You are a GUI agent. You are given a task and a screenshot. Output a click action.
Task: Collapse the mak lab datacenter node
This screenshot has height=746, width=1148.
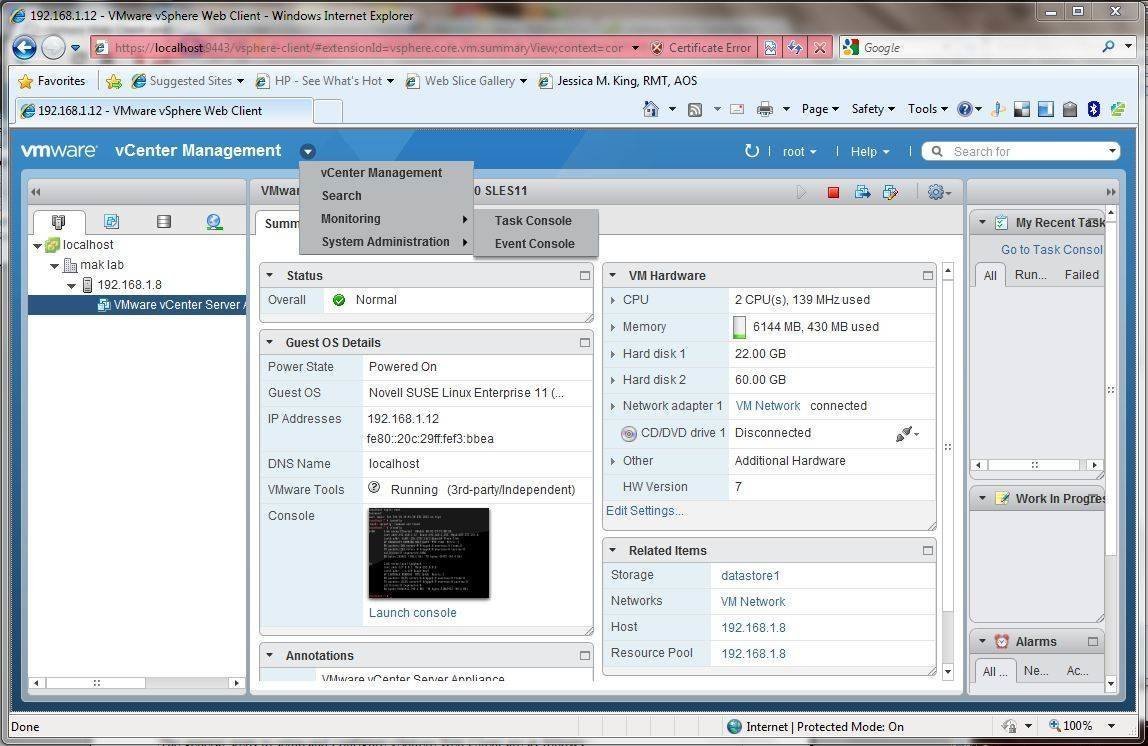coord(54,266)
